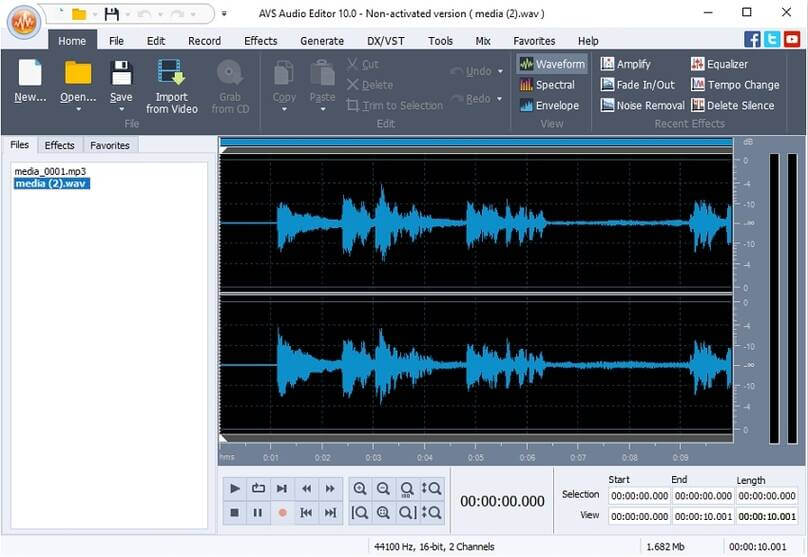Click Trim to Selection
Viewport: 808px width, 557px height.
[395, 106]
